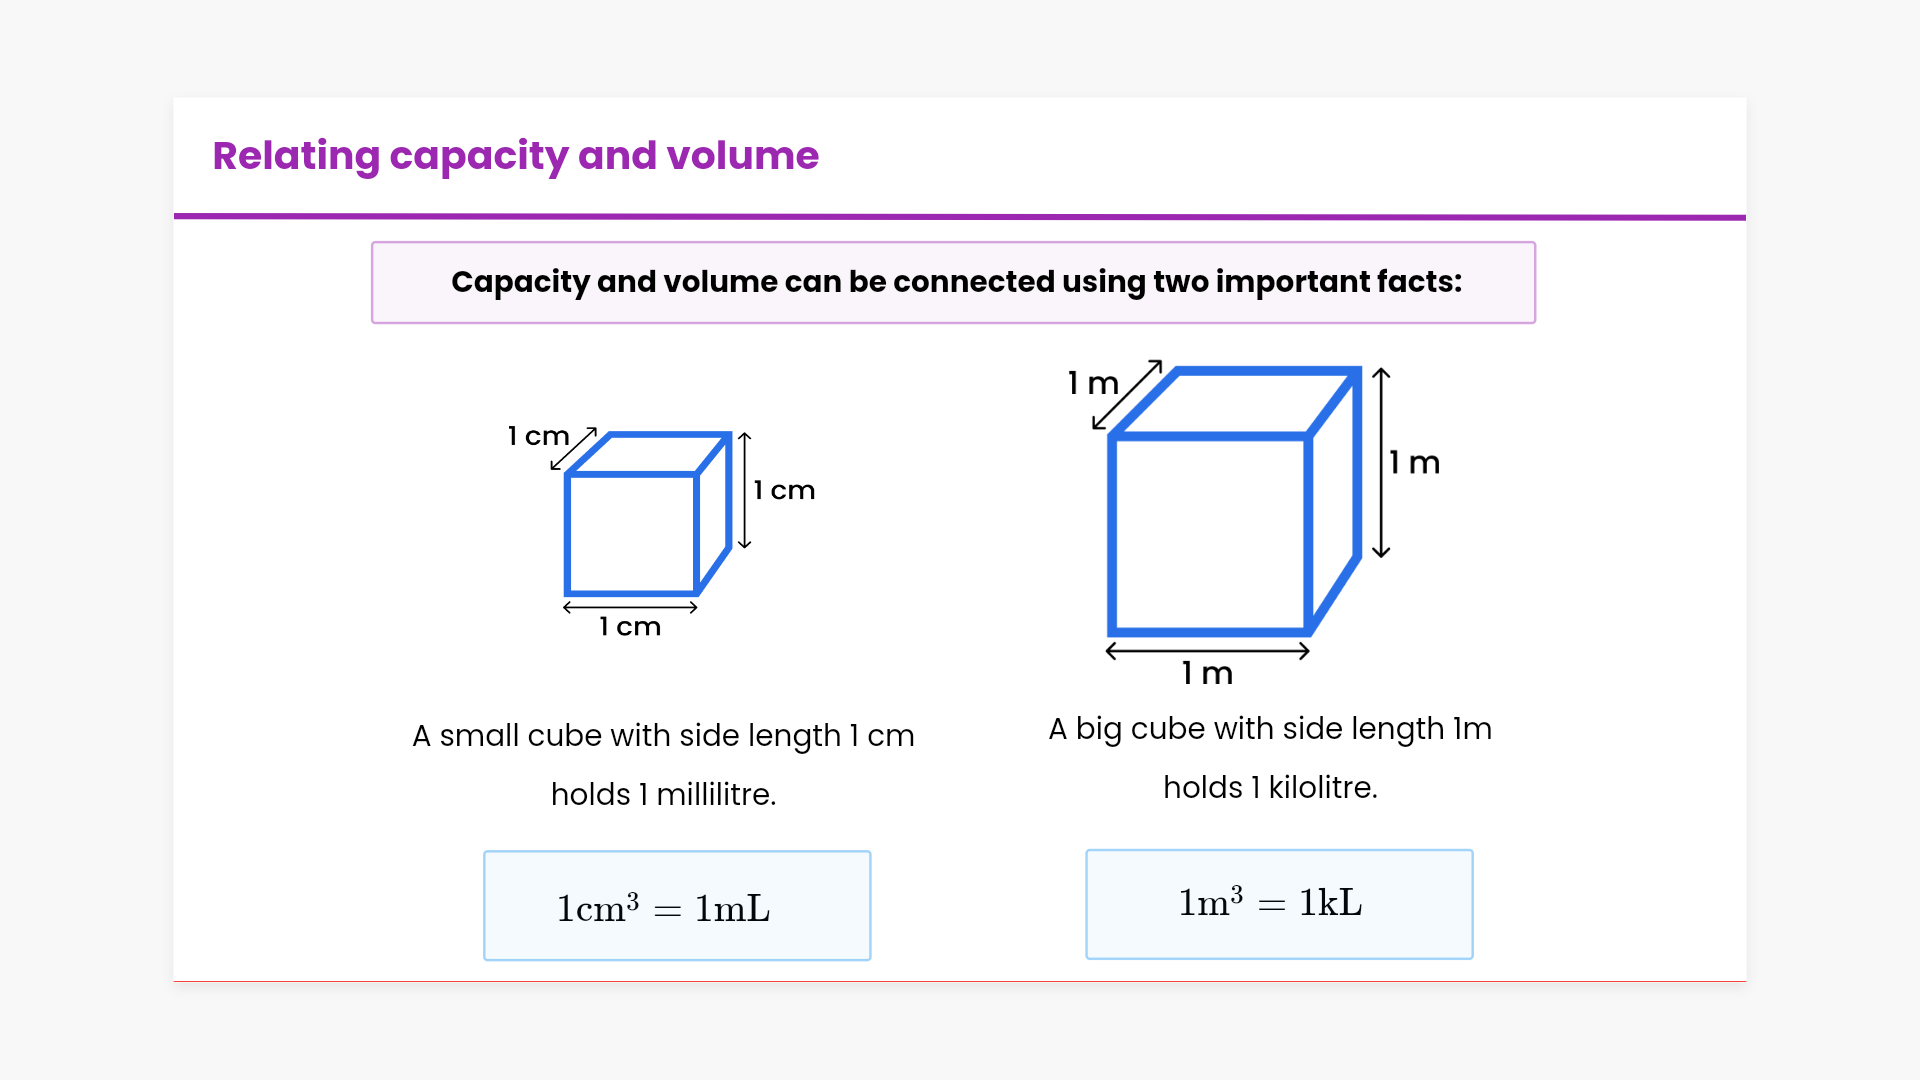Click "A small cube with side length 1 cm" text
The image size is (1920, 1080).
(x=663, y=736)
